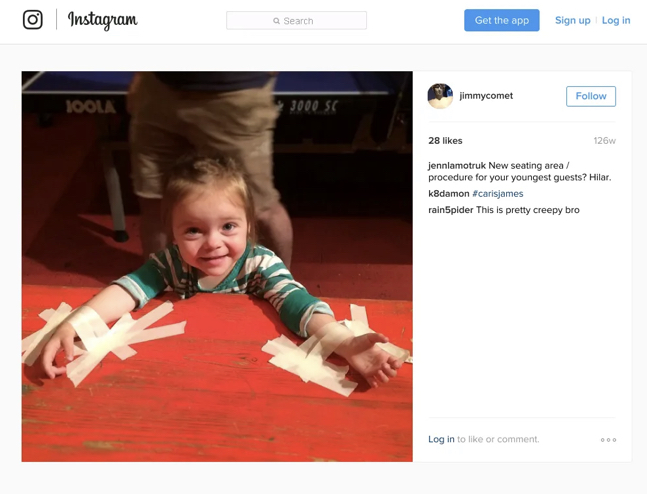Click the Get the app button
The image size is (647, 494).
[x=502, y=20]
